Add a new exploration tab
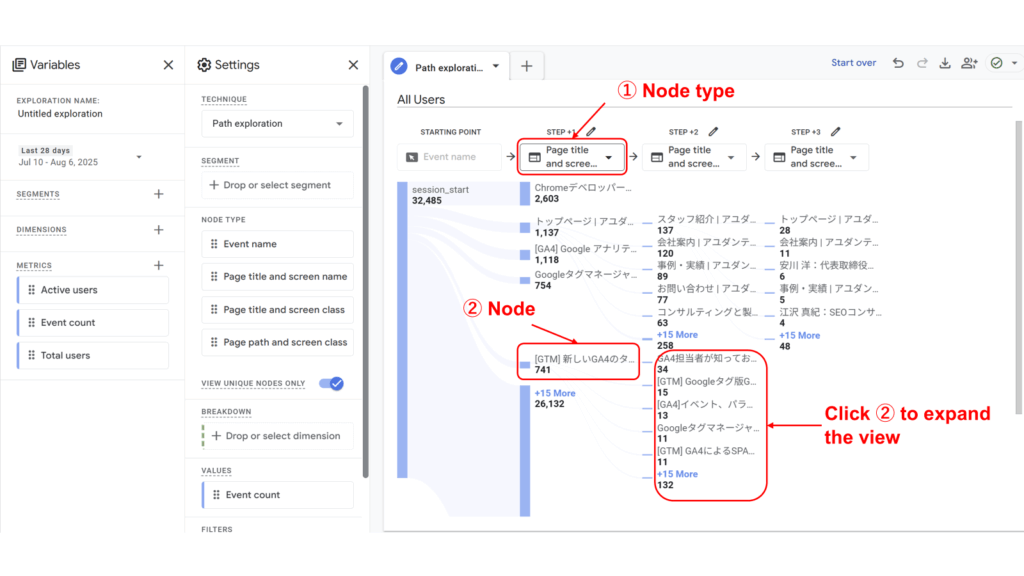Viewport: 1024px width, 576px height. pos(526,66)
